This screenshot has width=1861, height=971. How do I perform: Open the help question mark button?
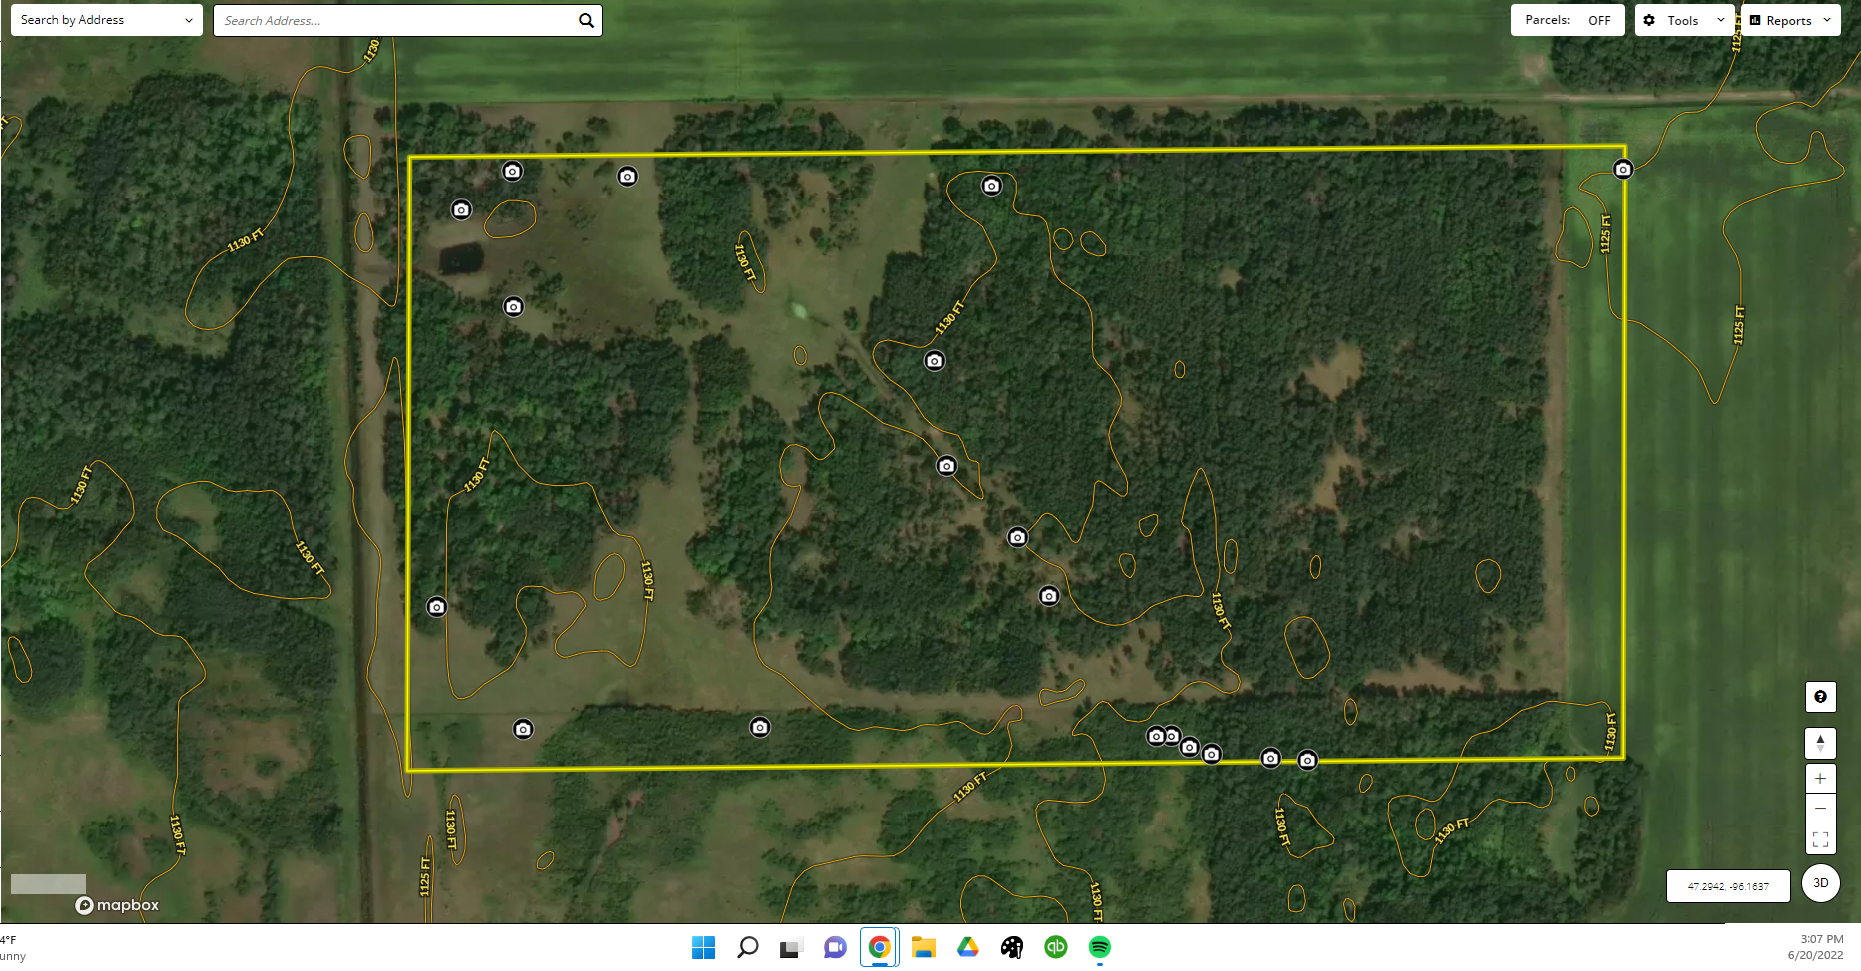point(1820,697)
